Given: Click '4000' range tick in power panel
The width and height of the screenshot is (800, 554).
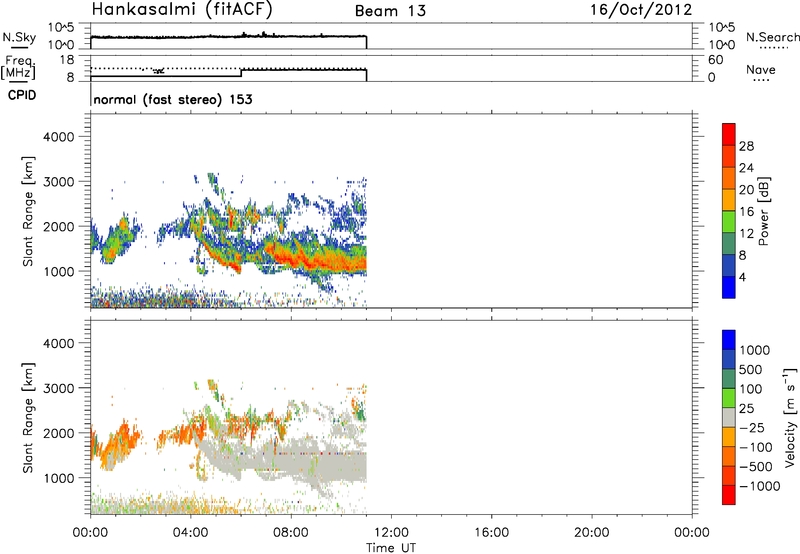Looking at the screenshot, I should [59, 137].
